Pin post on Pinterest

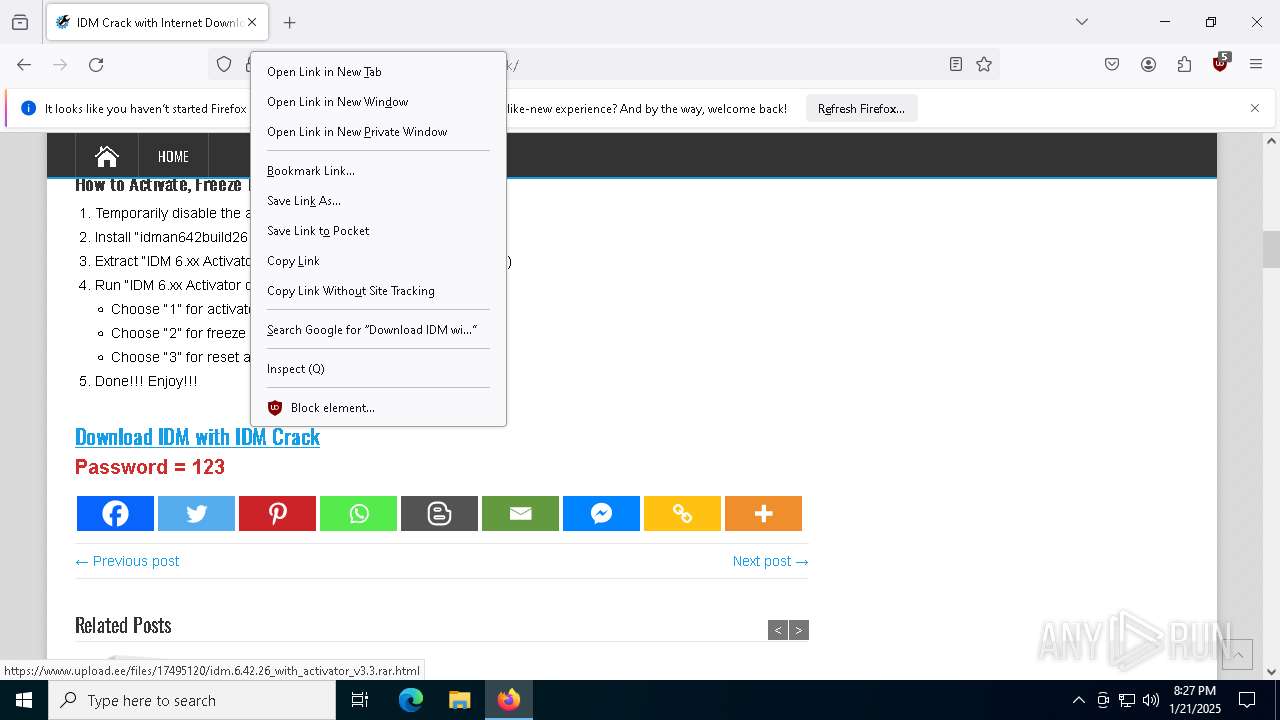(277, 513)
